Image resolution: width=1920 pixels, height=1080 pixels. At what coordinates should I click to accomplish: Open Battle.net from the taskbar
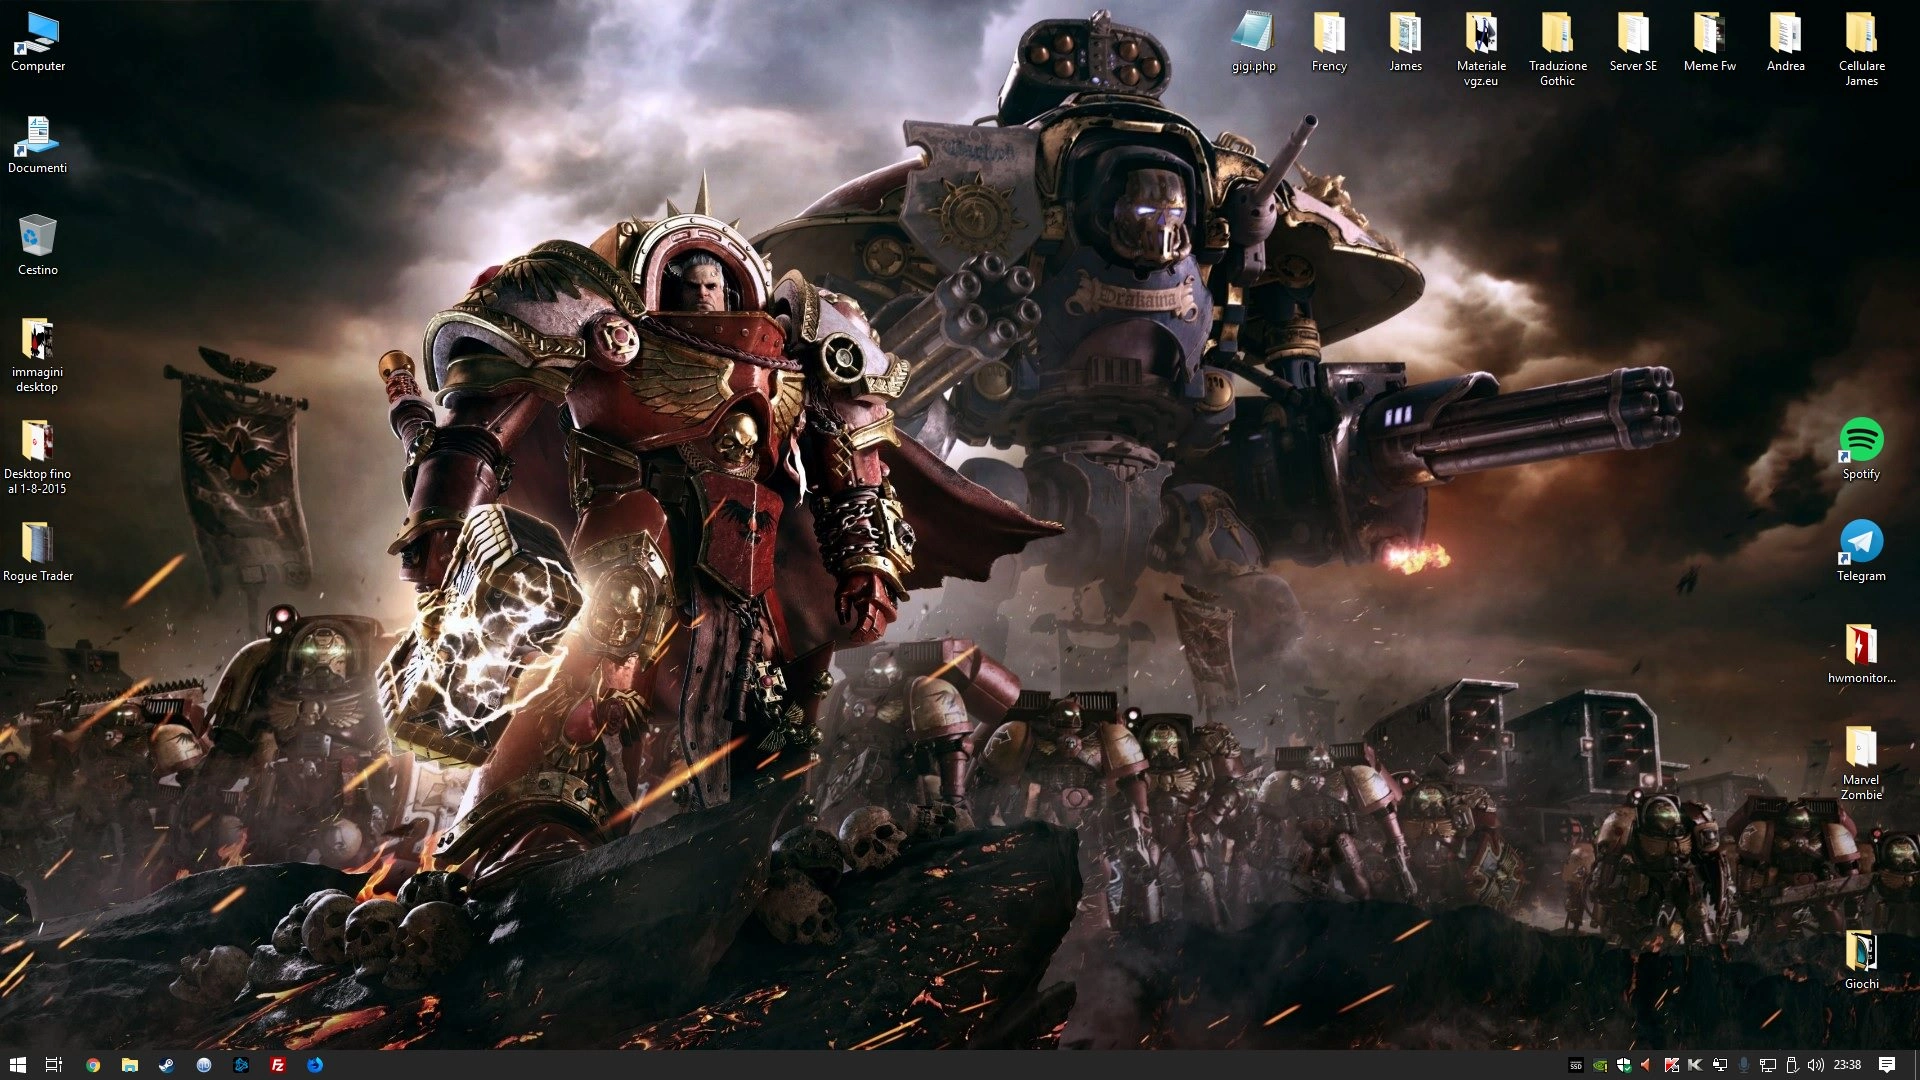(x=241, y=1065)
